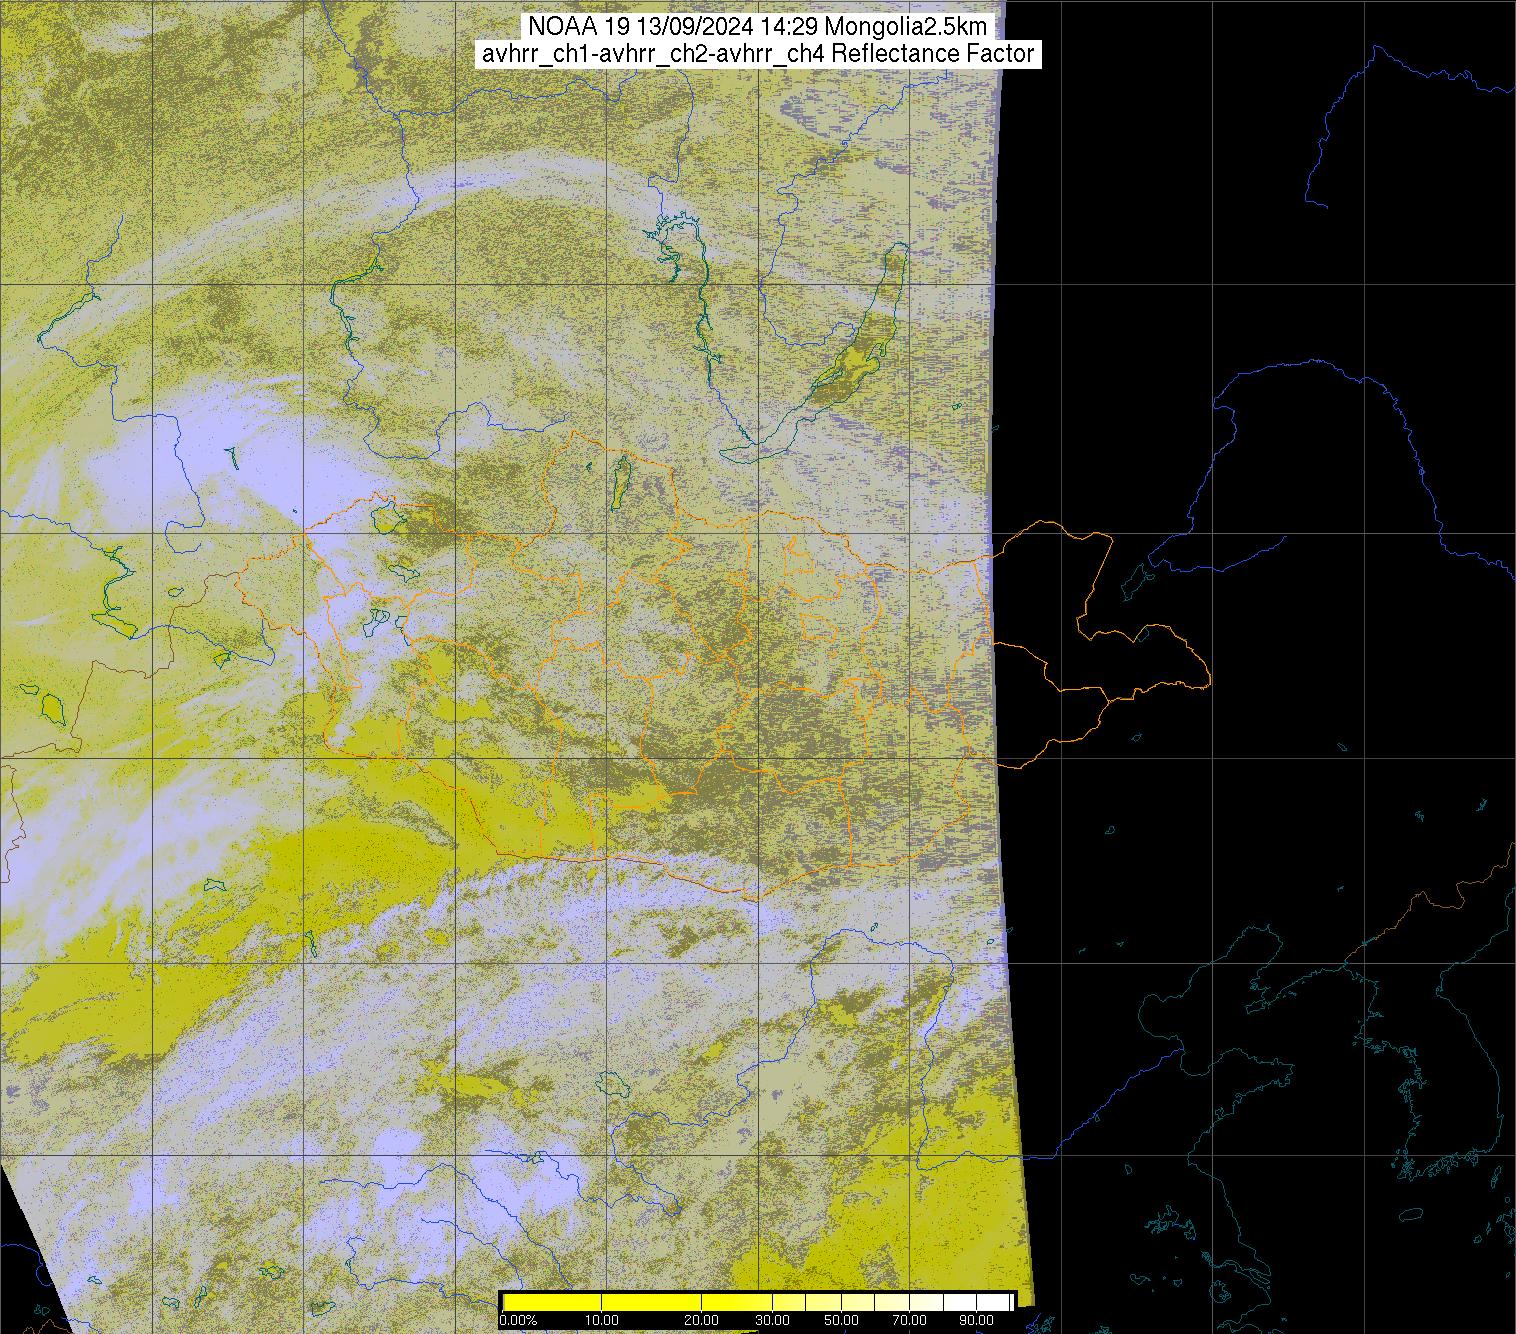This screenshot has width=1516, height=1334.
Task: Click the "10.00" color scale label
Action: coord(602,1321)
